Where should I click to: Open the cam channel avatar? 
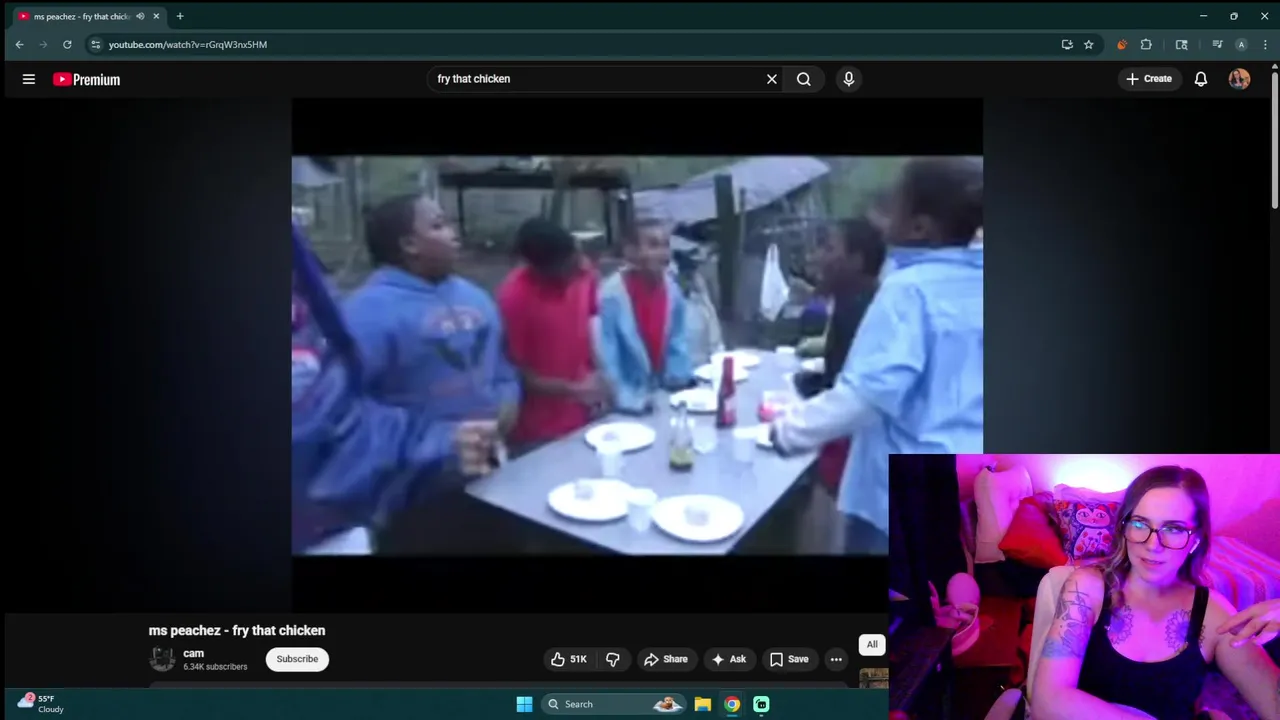[162, 659]
